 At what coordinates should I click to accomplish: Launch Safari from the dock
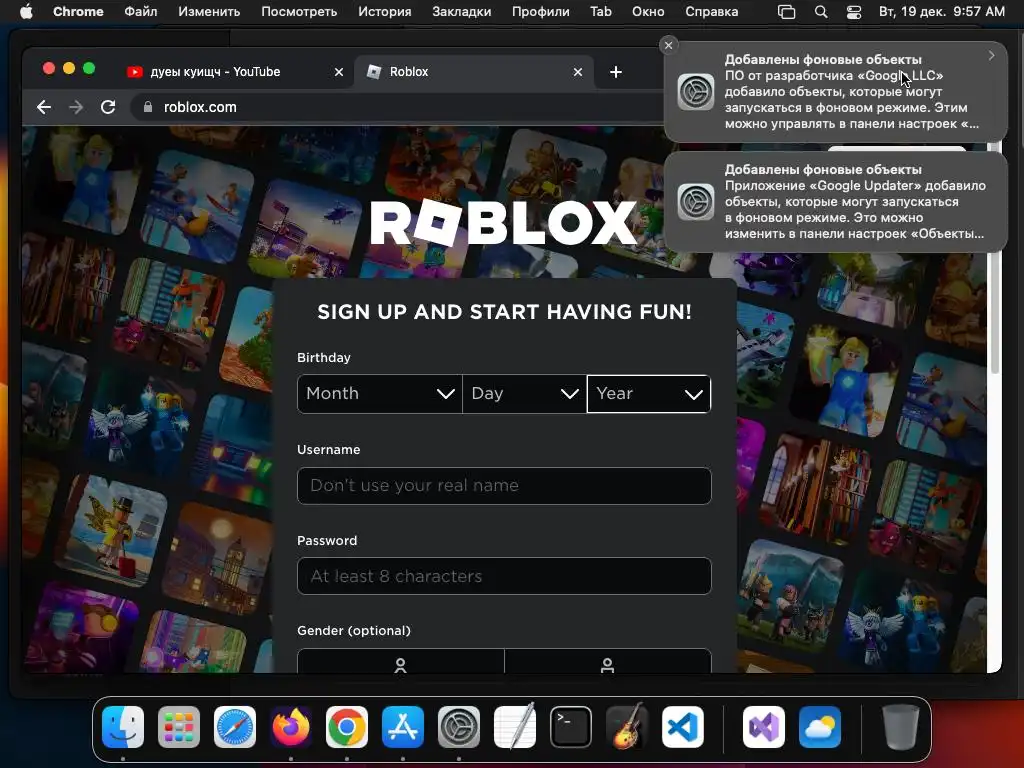click(x=235, y=727)
